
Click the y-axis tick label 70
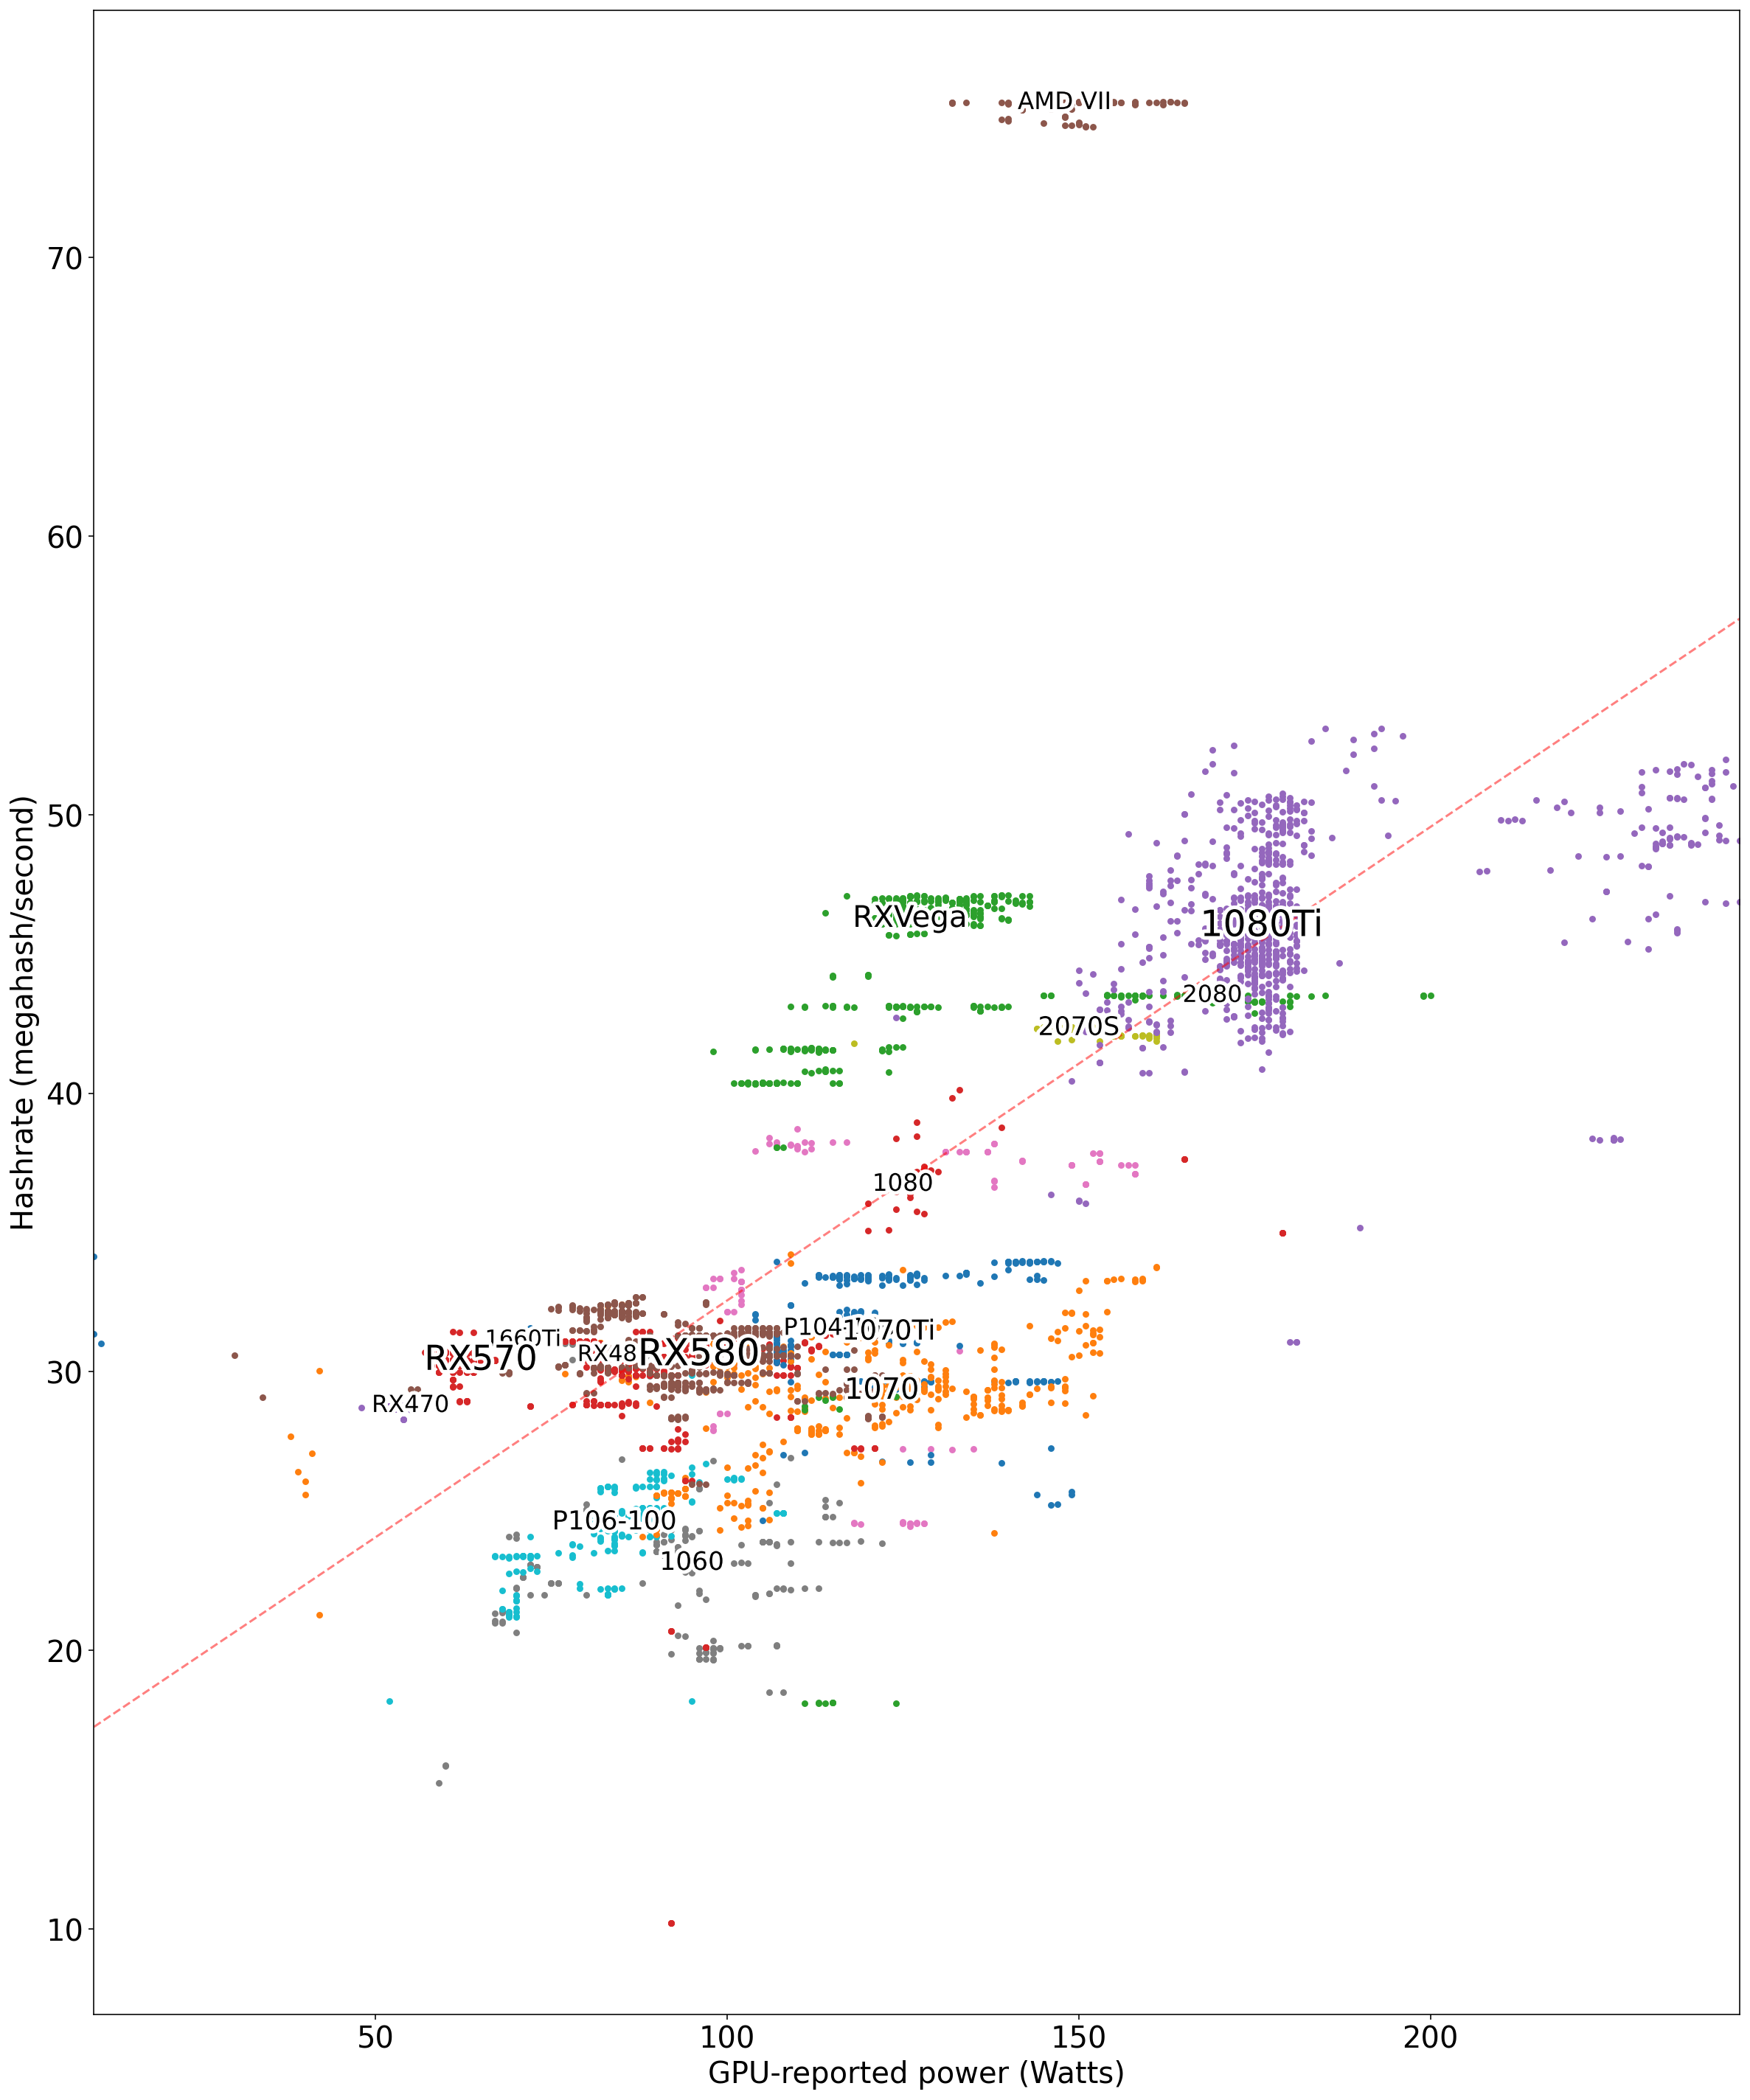[x=64, y=258]
